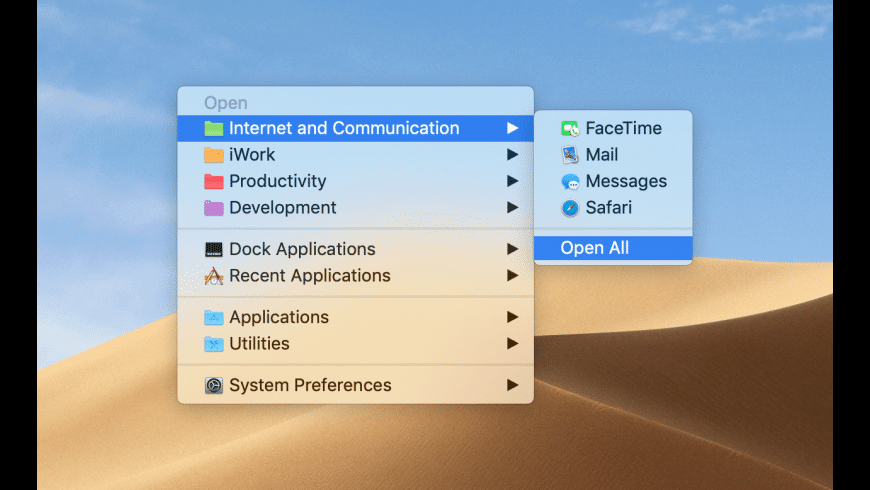Image resolution: width=870 pixels, height=490 pixels.
Task: Open the Applications menu entry
Action: click(356, 317)
